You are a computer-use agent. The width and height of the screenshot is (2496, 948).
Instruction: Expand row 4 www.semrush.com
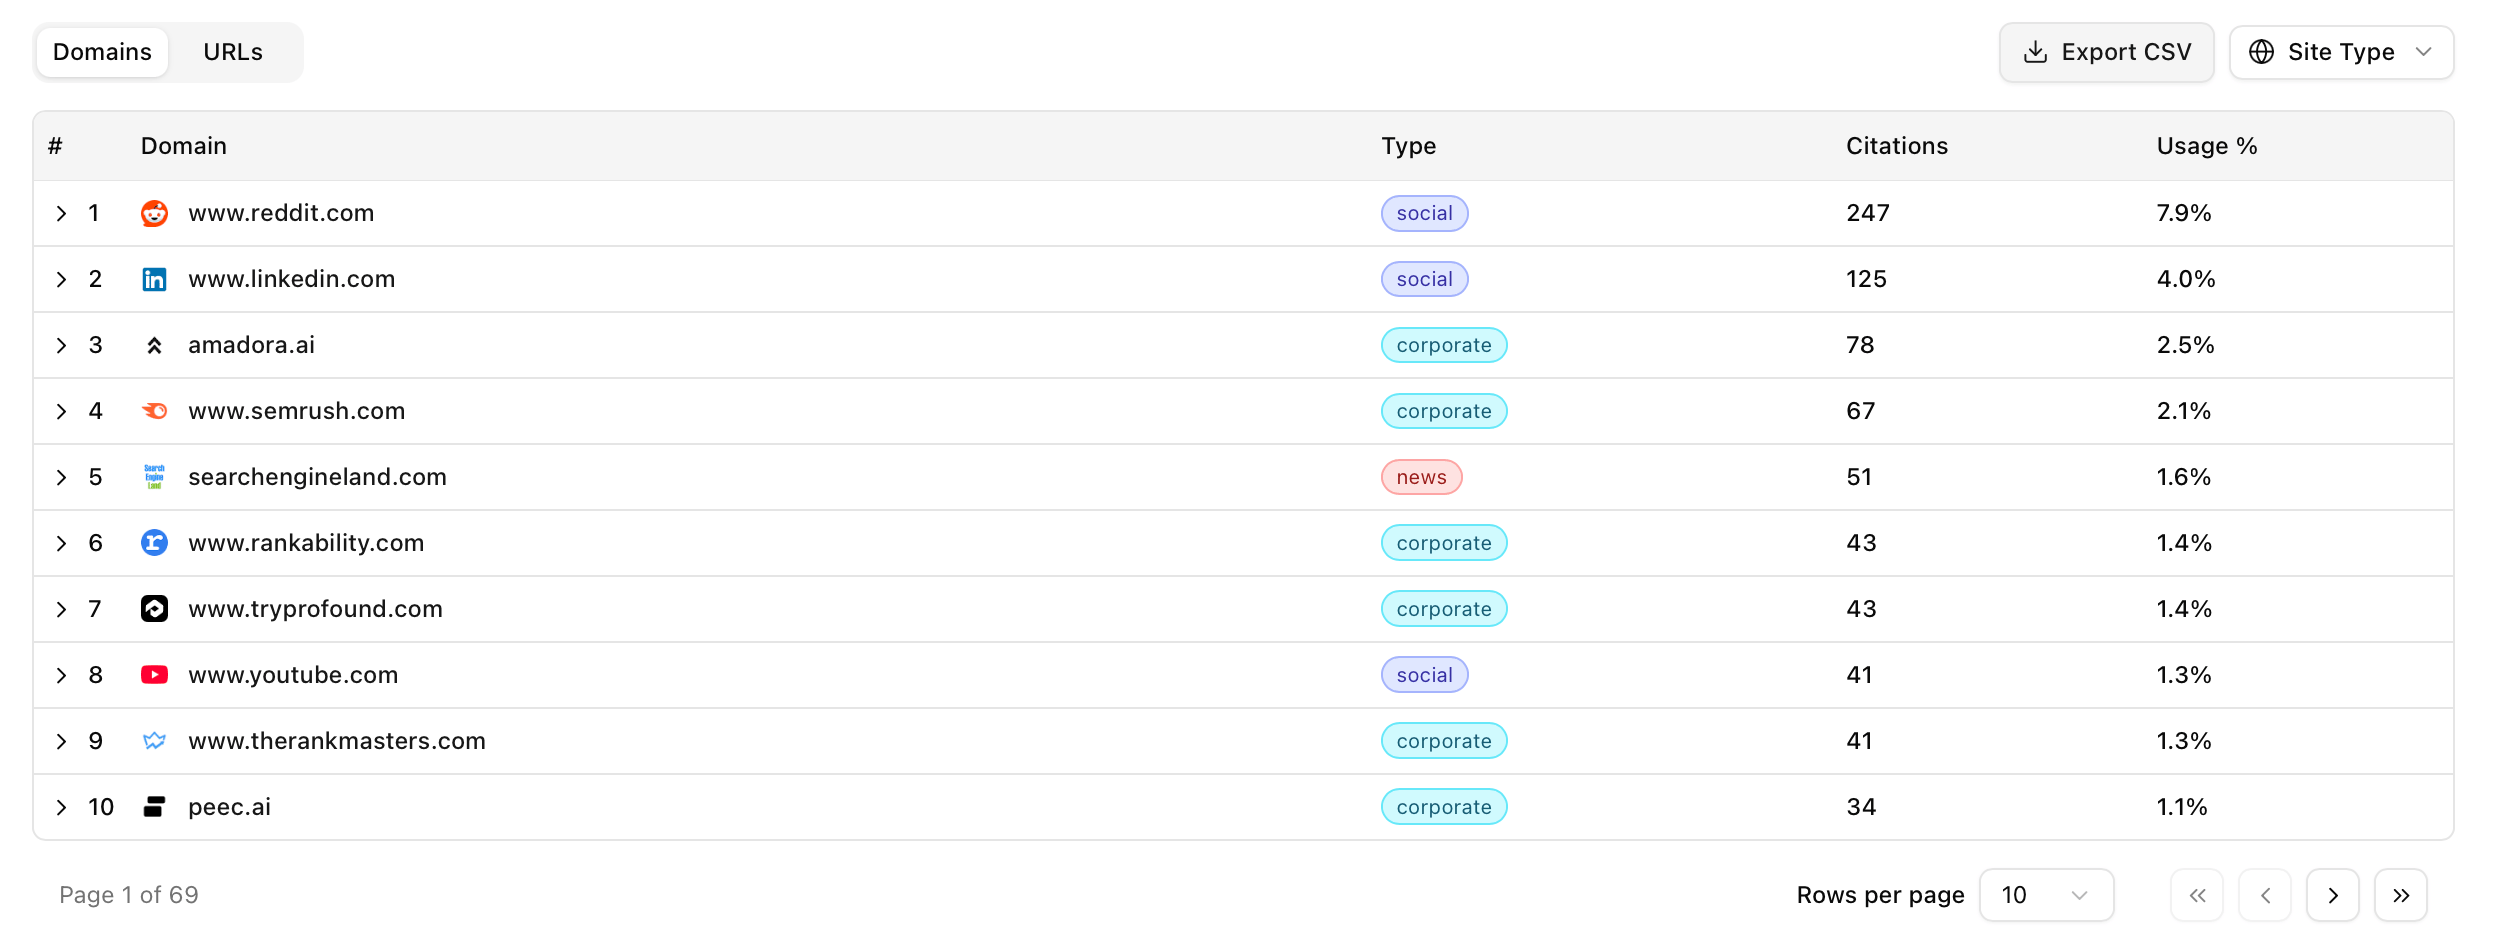tap(61, 411)
